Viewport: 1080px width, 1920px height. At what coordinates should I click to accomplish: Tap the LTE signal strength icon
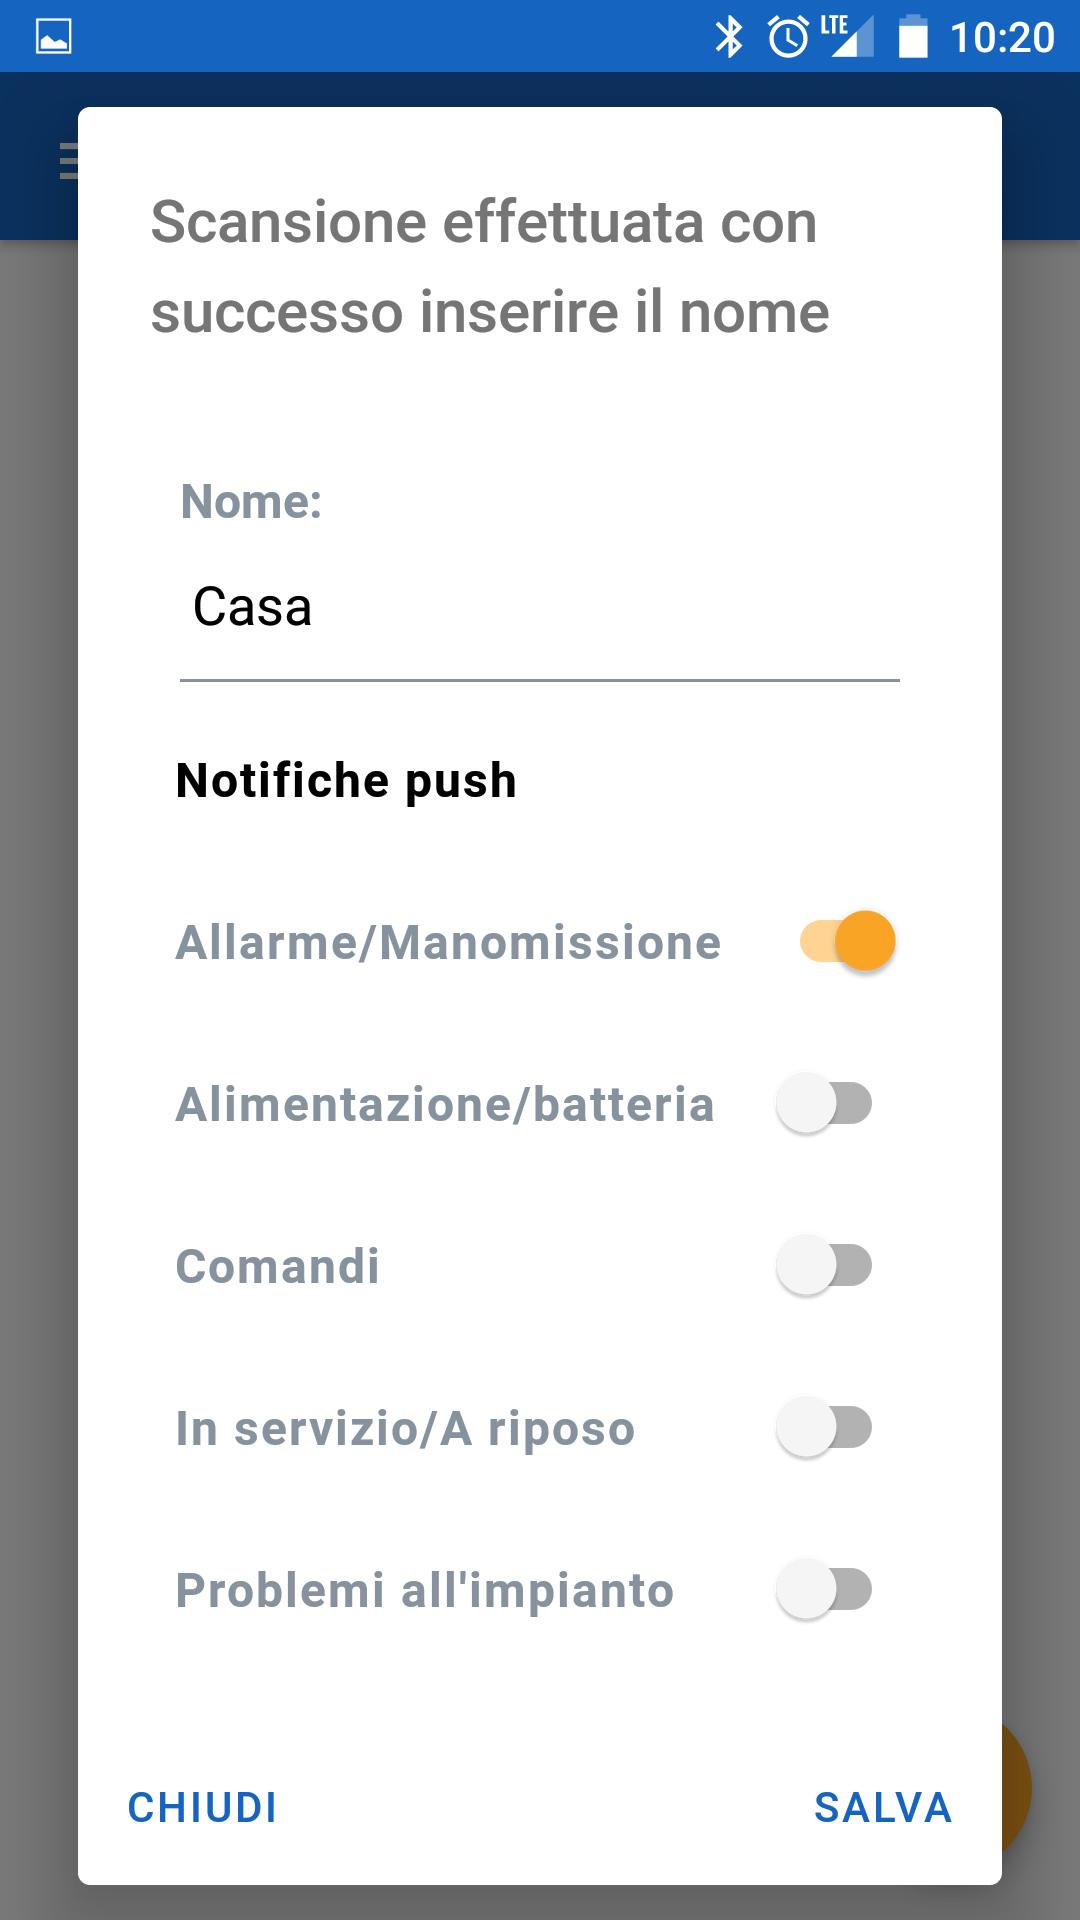(x=848, y=36)
